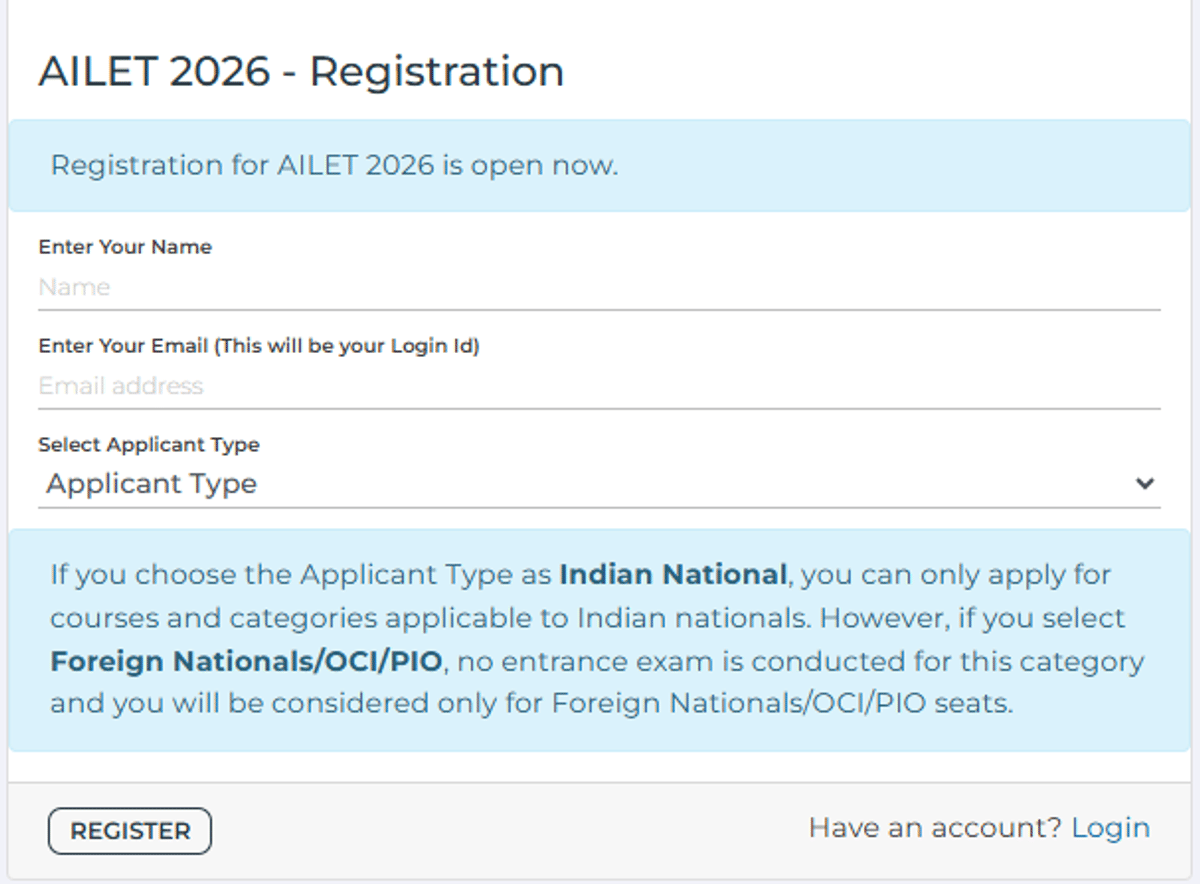Submit registration with the REGISTER button
Image resolution: width=1200 pixels, height=884 pixels.
pyautogui.click(x=129, y=831)
